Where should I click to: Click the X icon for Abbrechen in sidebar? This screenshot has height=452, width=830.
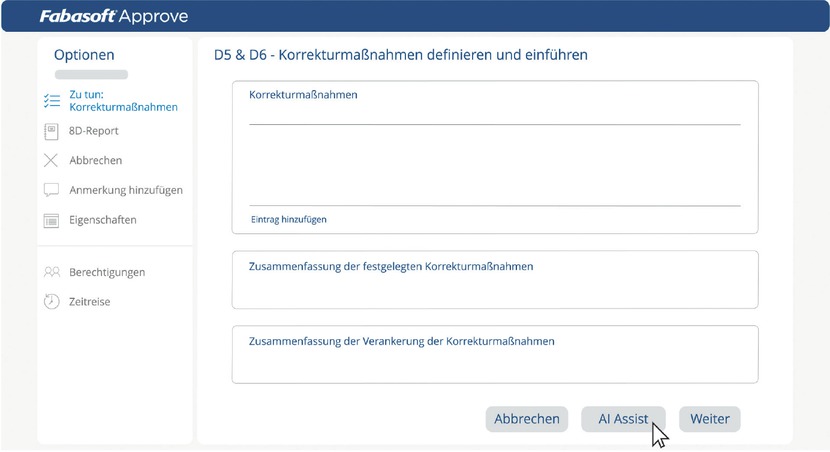point(51,160)
